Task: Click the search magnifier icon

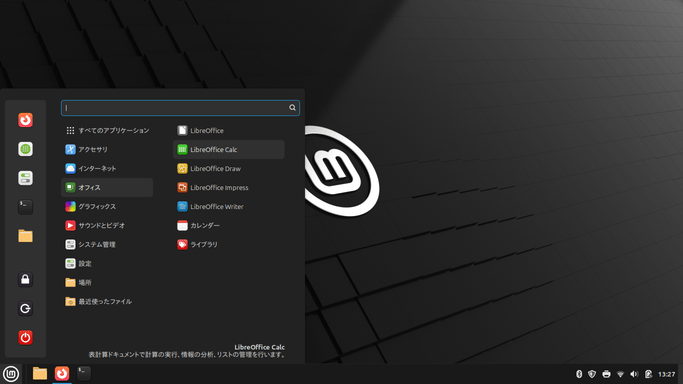Action: pos(292,108)
